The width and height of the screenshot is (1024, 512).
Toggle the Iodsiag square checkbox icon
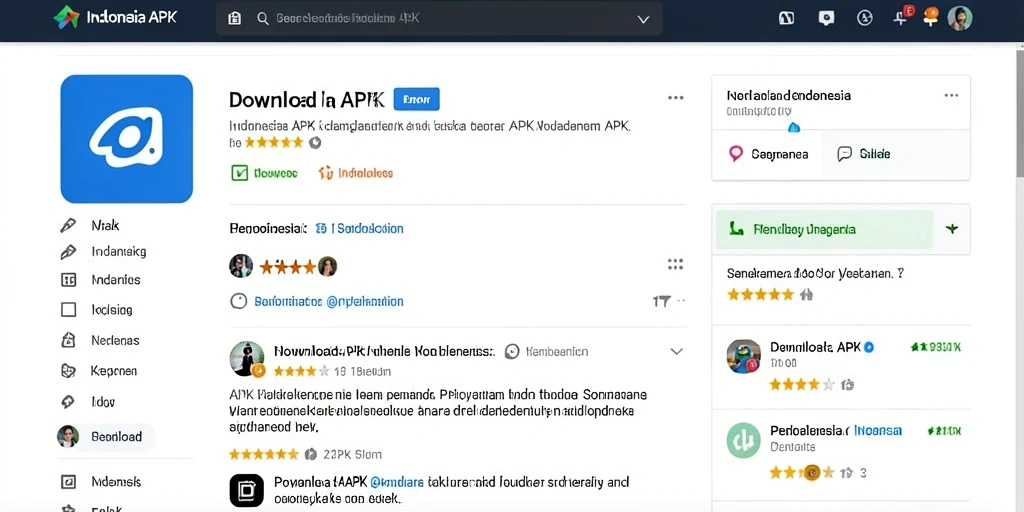coord(69,310)
